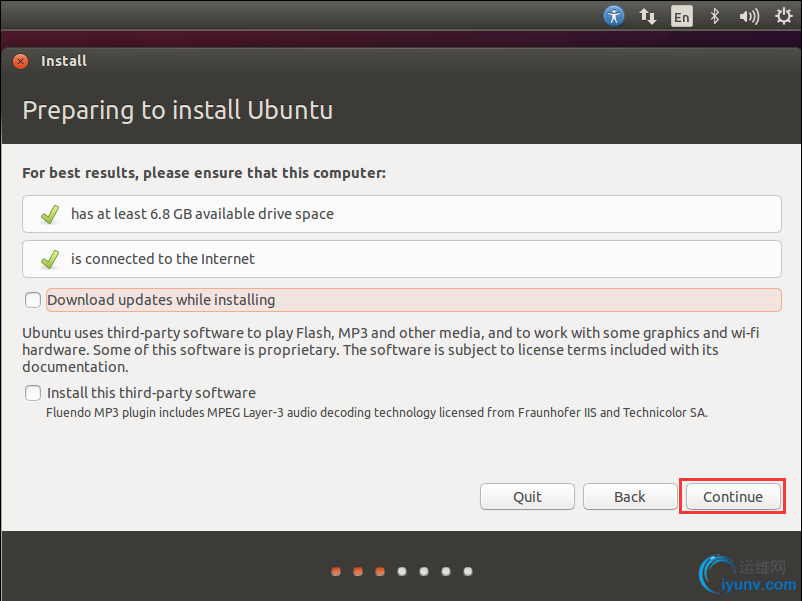Tick Install this third-party software checkbox
Image resolution: width=802 pixels, height=601 pixels.
33,393
